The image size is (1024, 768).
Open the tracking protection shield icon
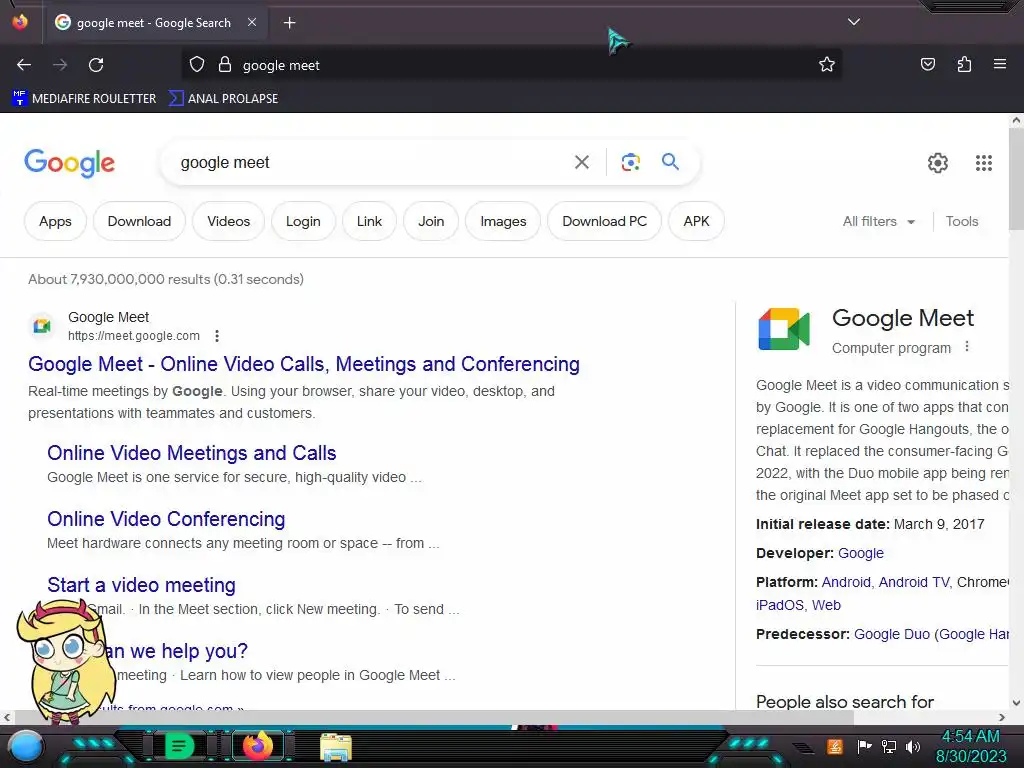(197, 65)
